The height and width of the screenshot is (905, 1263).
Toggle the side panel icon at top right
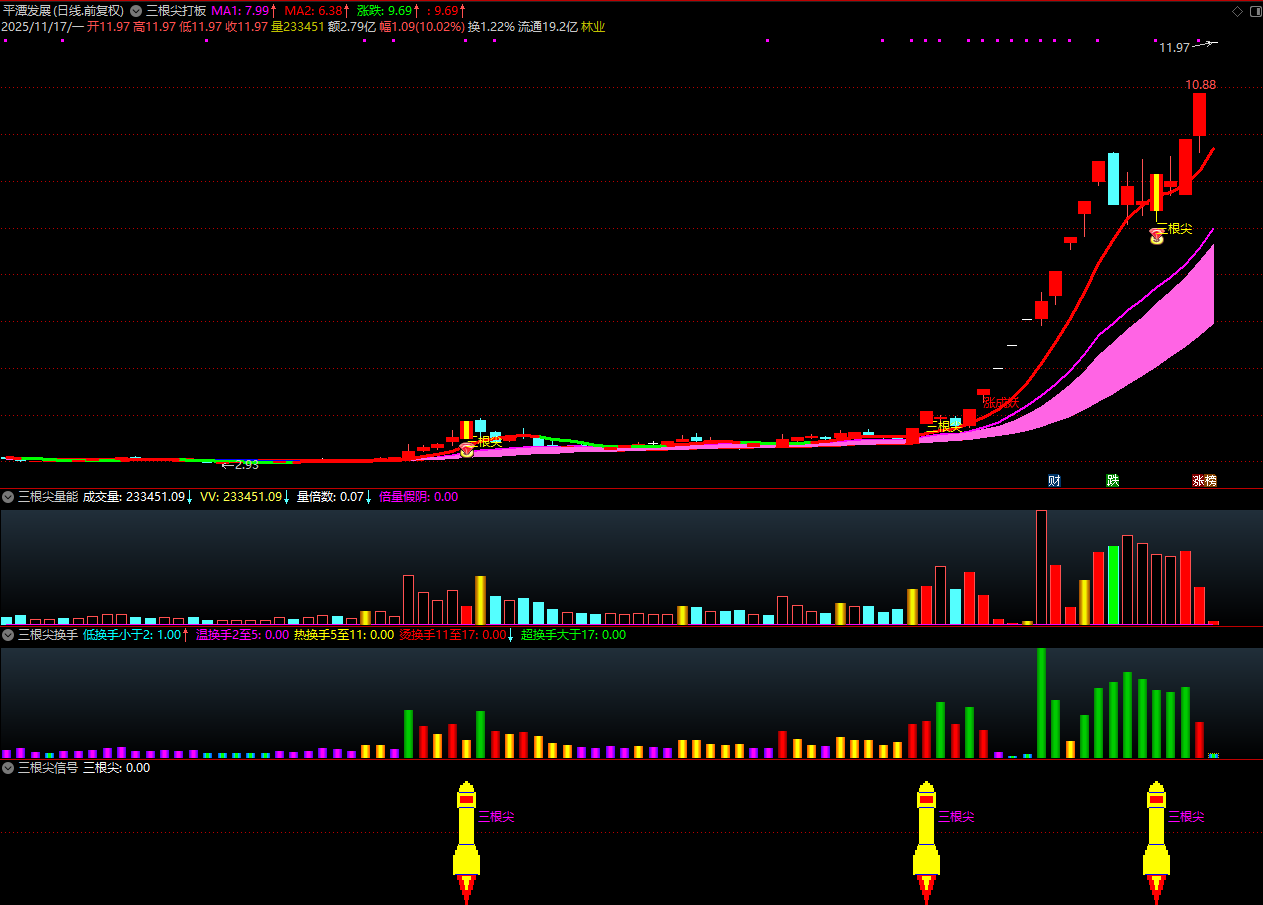[x=1253, y=11]
